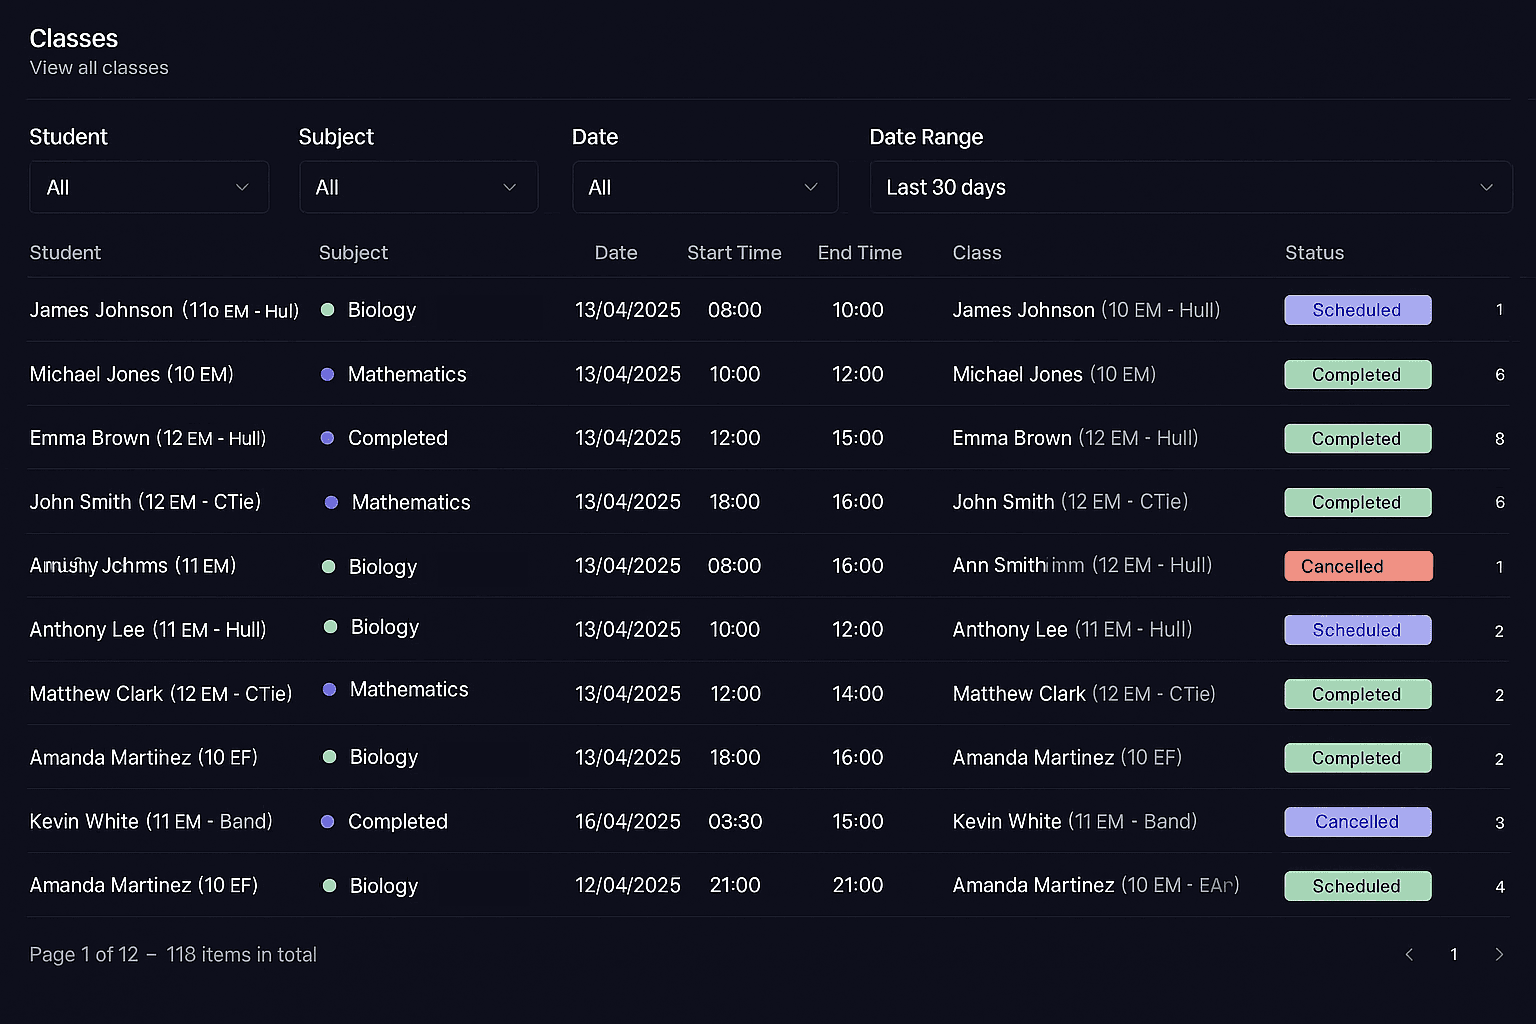1536x1024 pixels.
Task: Click green Biology dot in James Johnson row
Action: [327, 310]
